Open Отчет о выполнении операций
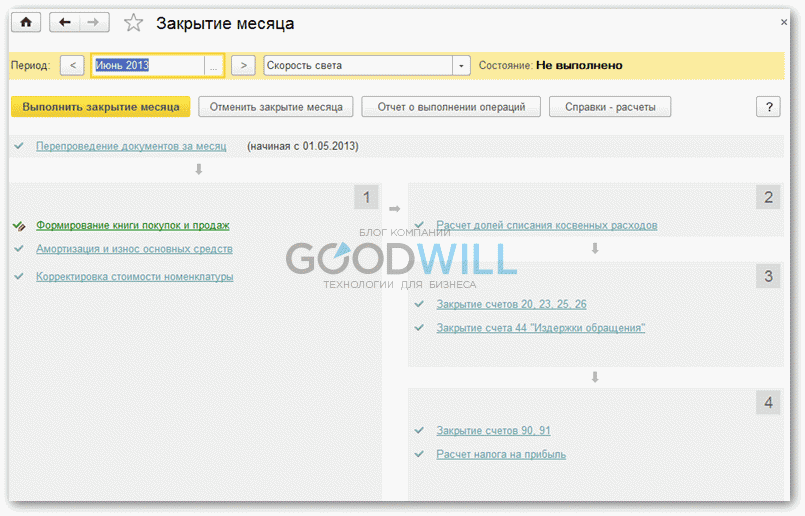This screenshot has width=805, height=516. pyautogui.click(x=451, y=107)
